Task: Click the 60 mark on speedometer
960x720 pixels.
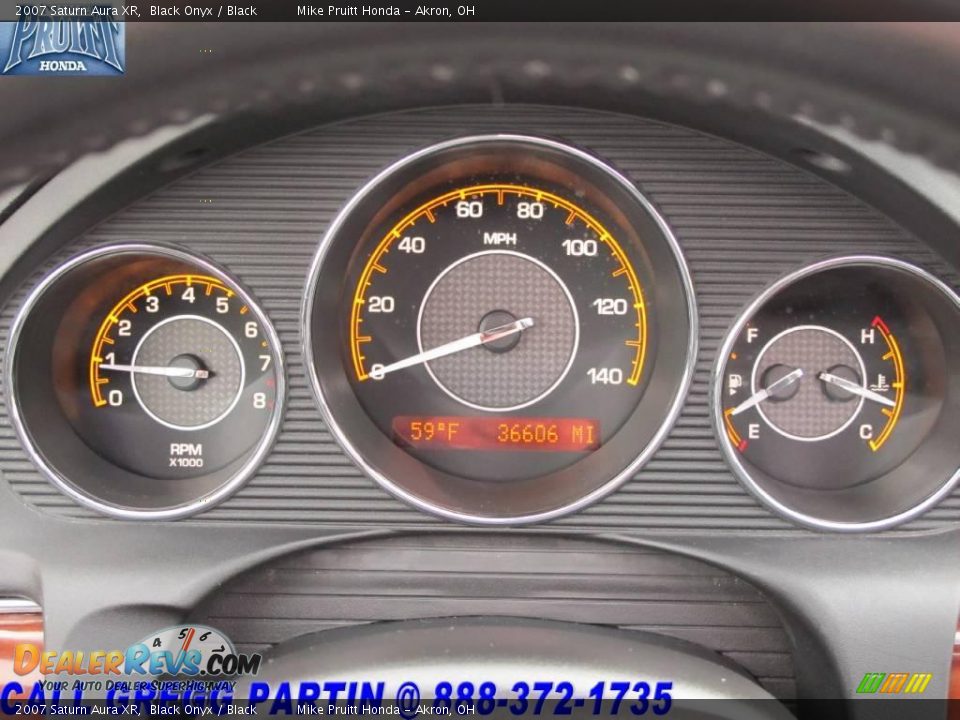Action: (469, 209)
